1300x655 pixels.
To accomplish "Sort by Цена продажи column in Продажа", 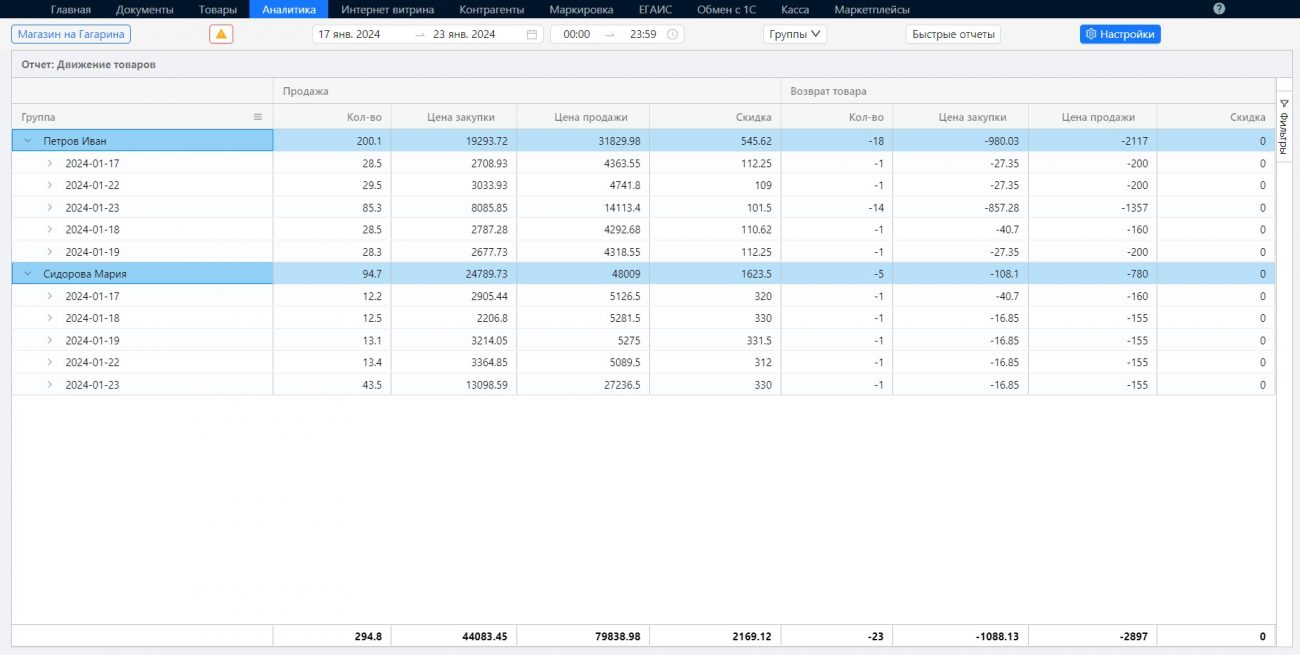I will [590, 117].
